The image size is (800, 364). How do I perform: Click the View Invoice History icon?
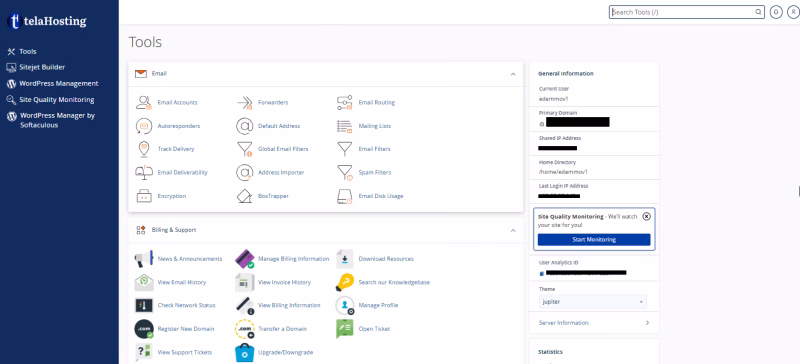point(244,282)
